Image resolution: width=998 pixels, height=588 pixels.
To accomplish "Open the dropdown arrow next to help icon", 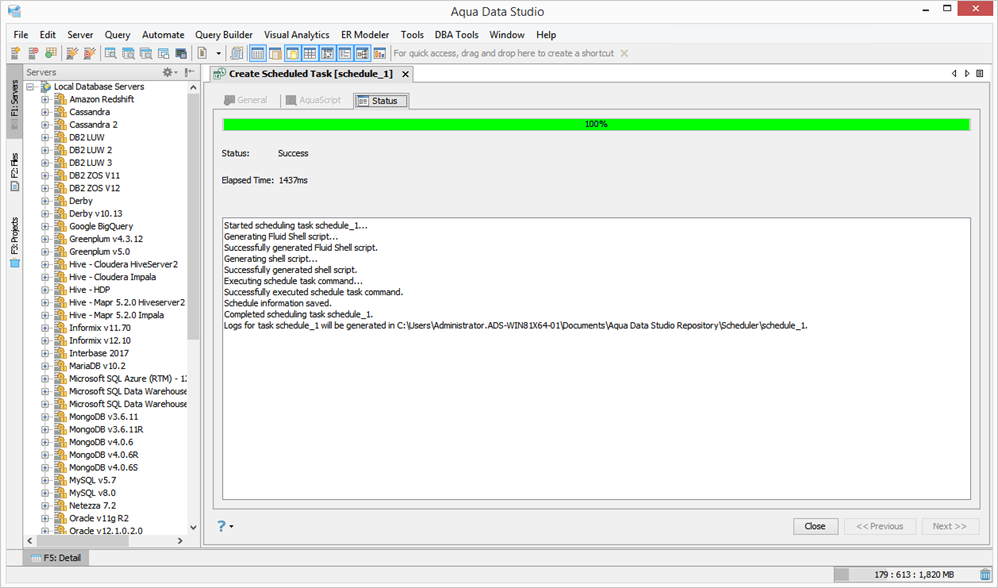I will click(231, 527).
